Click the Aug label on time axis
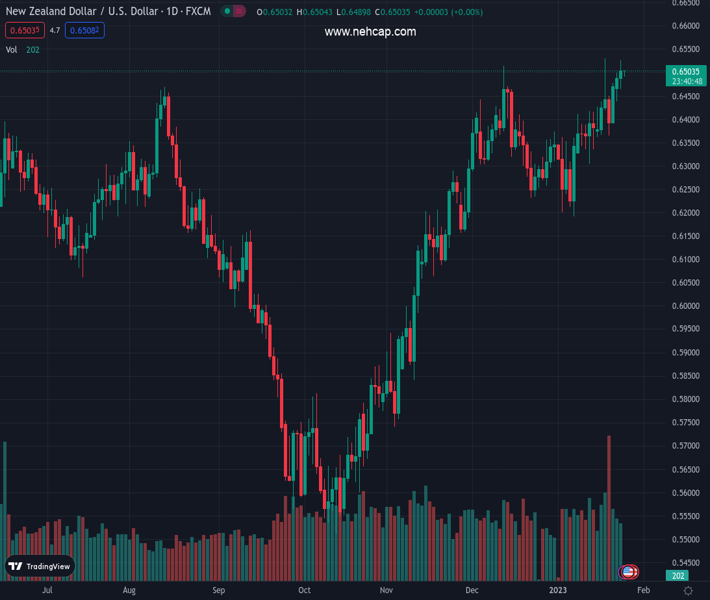 tap(129, 591)
